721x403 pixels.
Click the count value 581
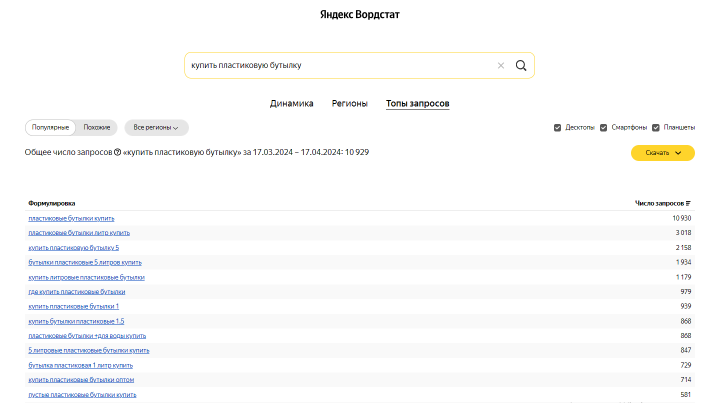click(x=686, y=395)
